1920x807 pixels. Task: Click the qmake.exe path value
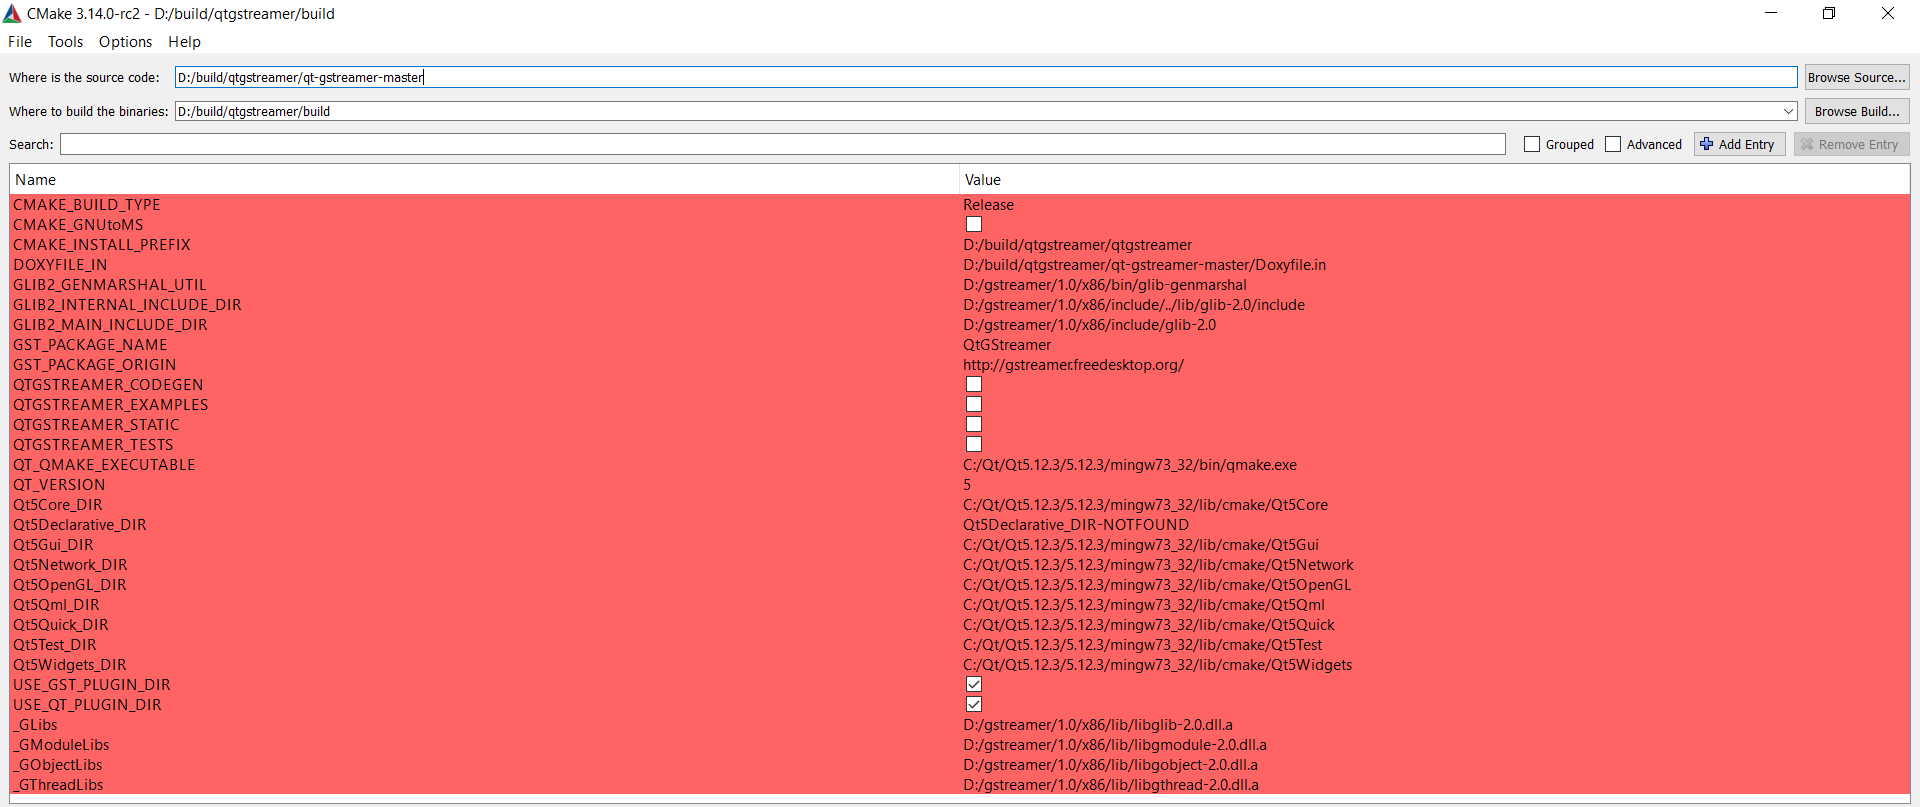pos(1130,464)
